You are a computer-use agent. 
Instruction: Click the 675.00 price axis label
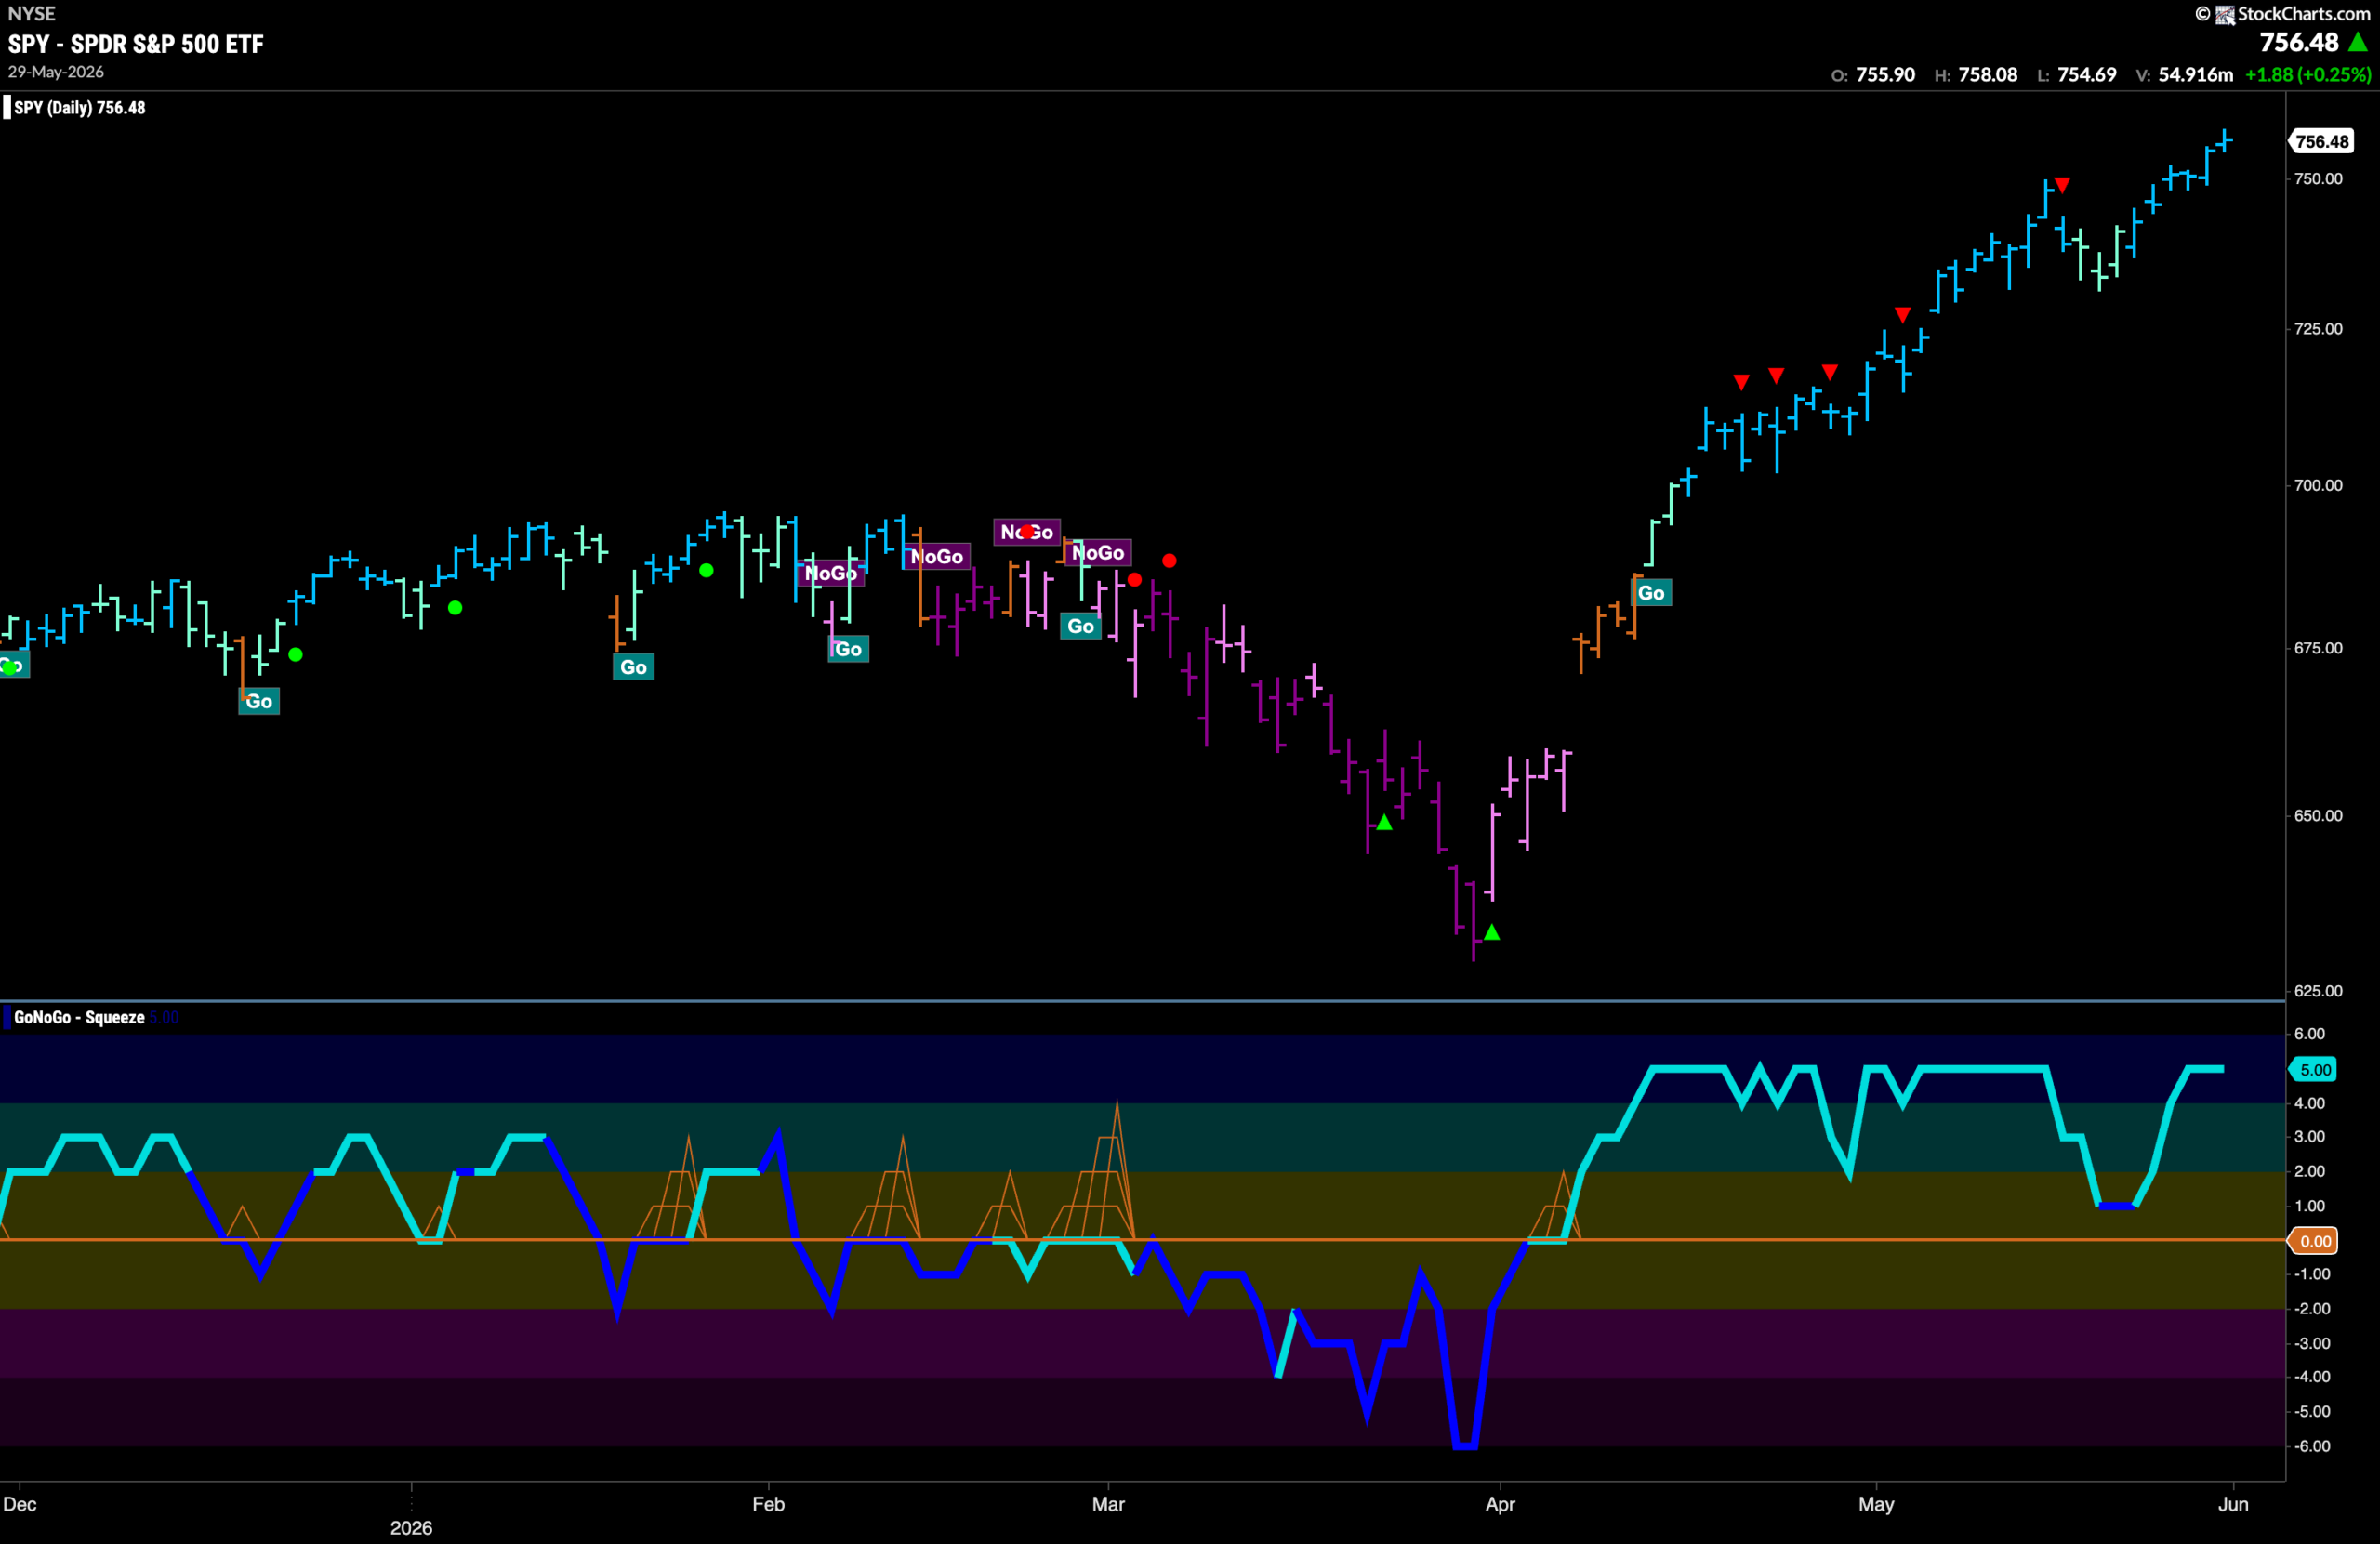(x=2318, y=648)
